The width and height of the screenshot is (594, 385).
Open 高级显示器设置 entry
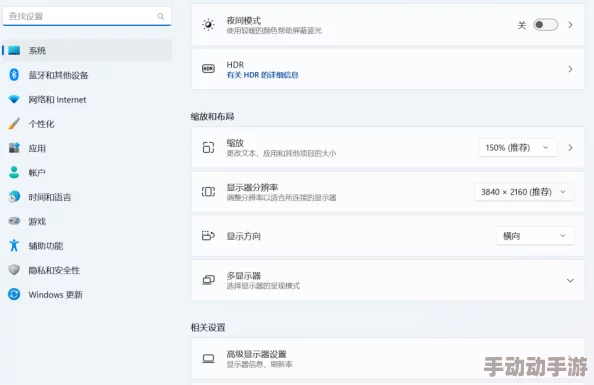click(388, 358)
